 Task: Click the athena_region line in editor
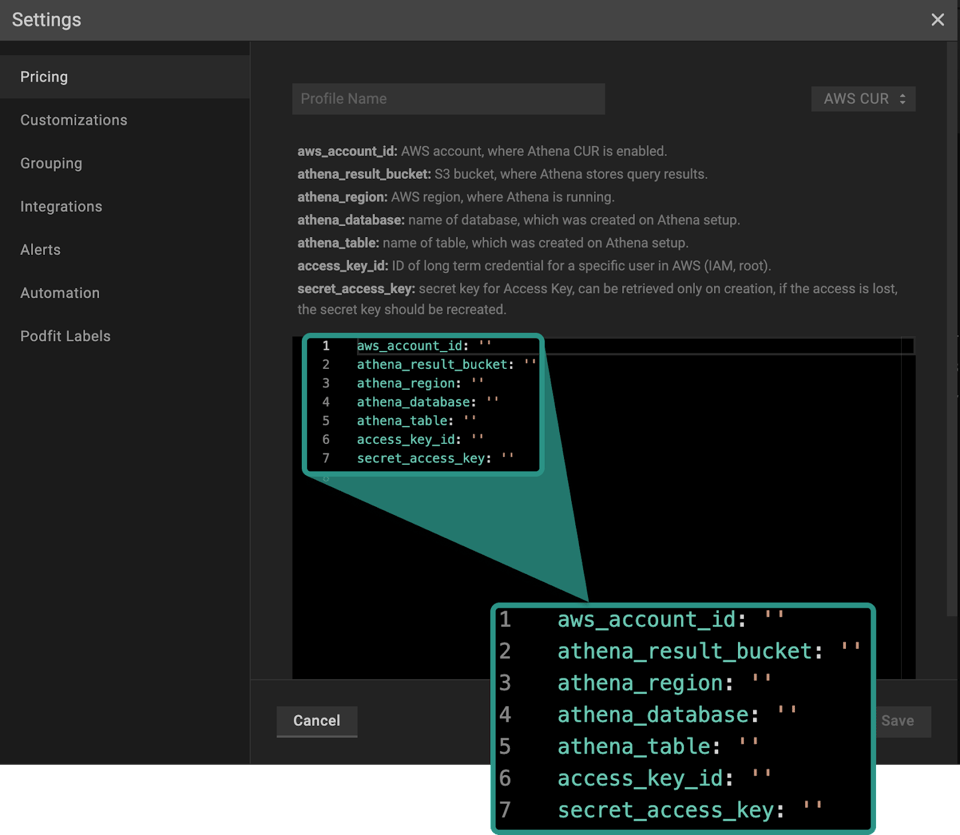(x=420, y=383)
